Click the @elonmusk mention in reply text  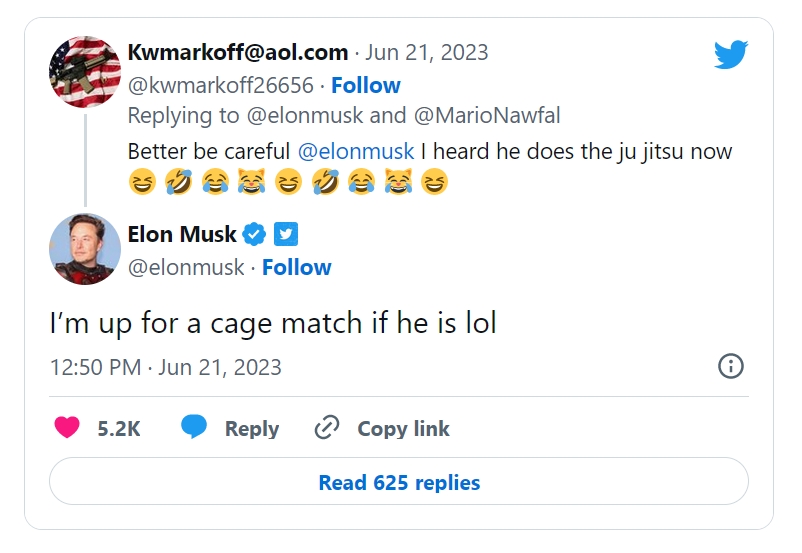coord(356,152)
